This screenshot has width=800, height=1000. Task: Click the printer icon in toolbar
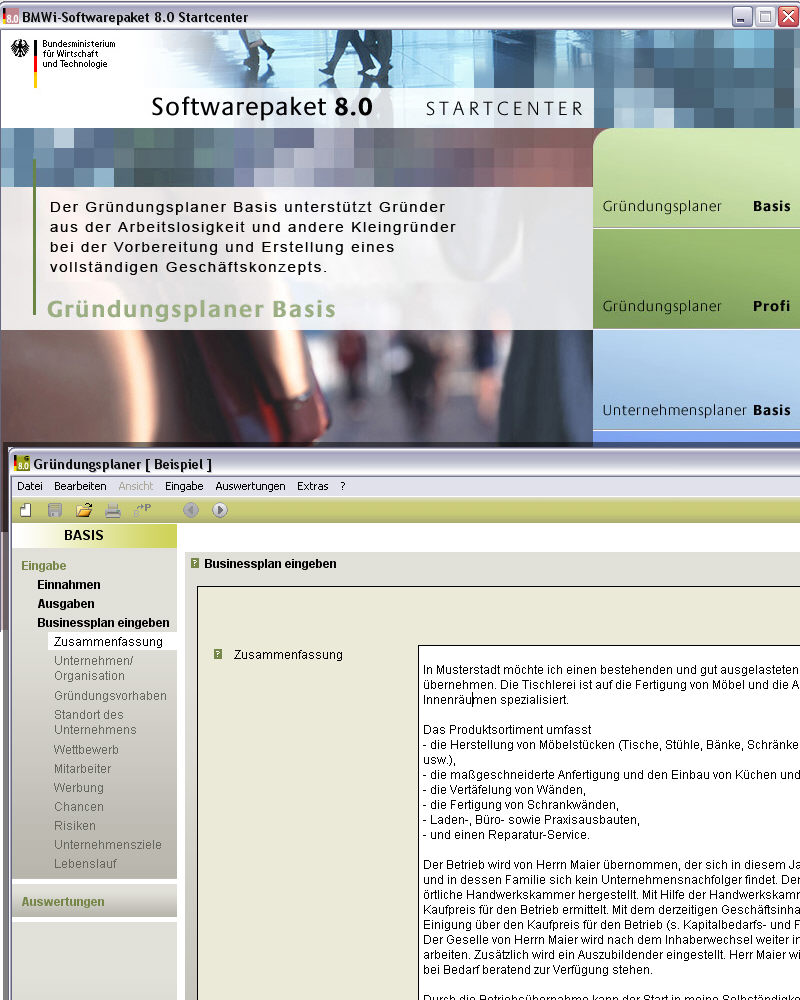(113, 510)
